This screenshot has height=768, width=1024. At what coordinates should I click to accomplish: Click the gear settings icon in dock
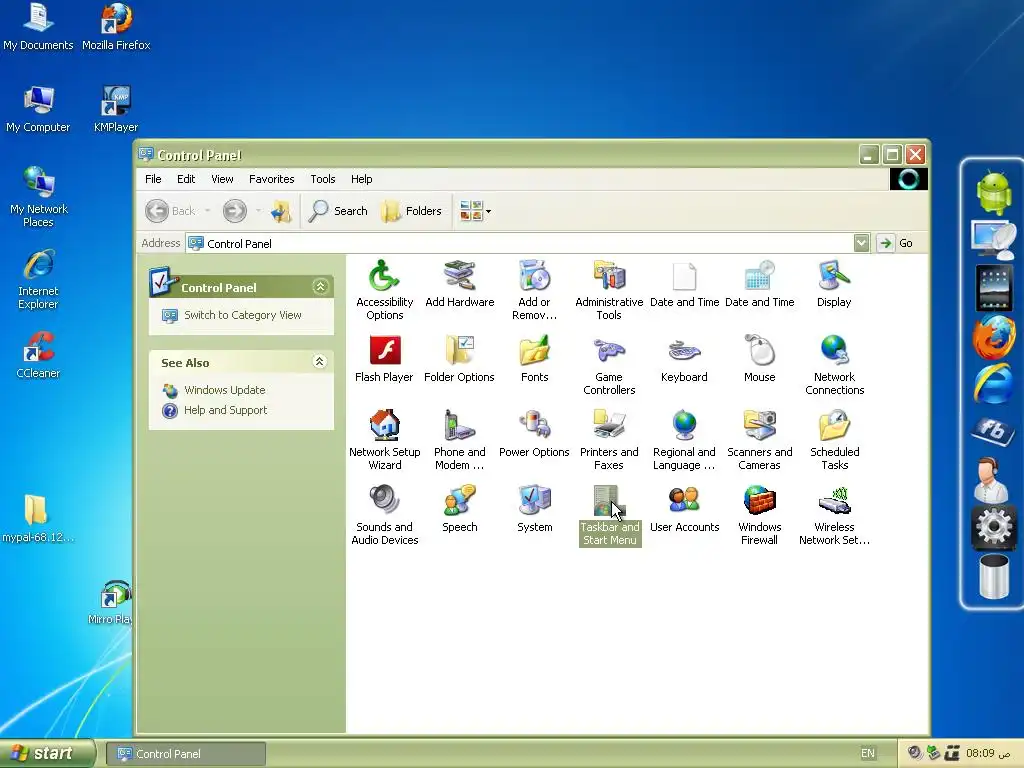(x=993, y=526)
